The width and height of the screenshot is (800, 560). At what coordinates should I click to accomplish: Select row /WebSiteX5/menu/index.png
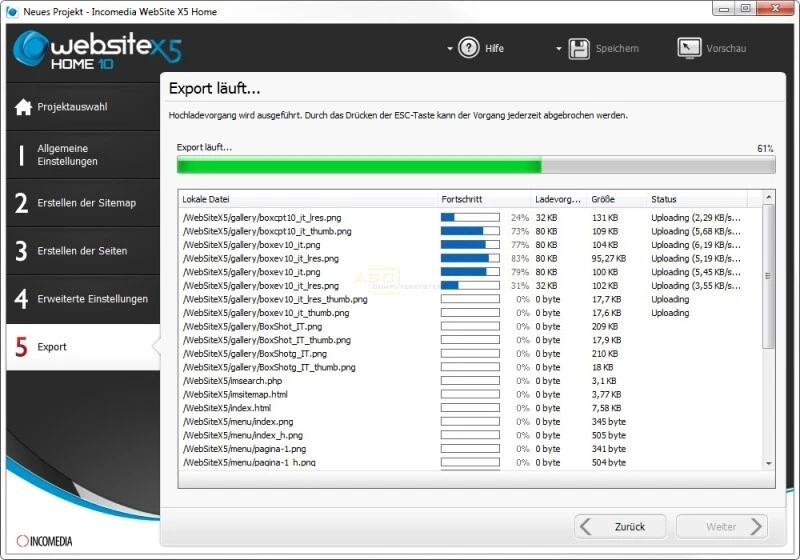point(470,422)
